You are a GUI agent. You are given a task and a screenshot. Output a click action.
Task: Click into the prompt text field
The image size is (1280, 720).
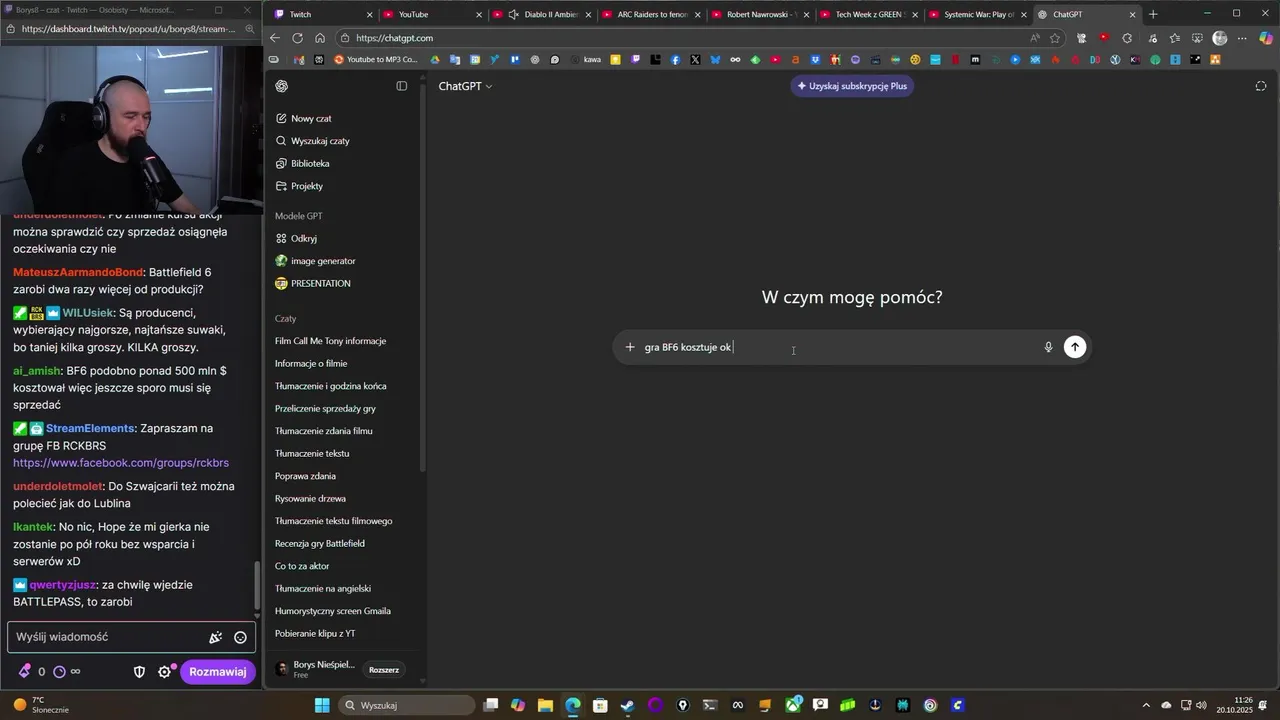[838, 347]
